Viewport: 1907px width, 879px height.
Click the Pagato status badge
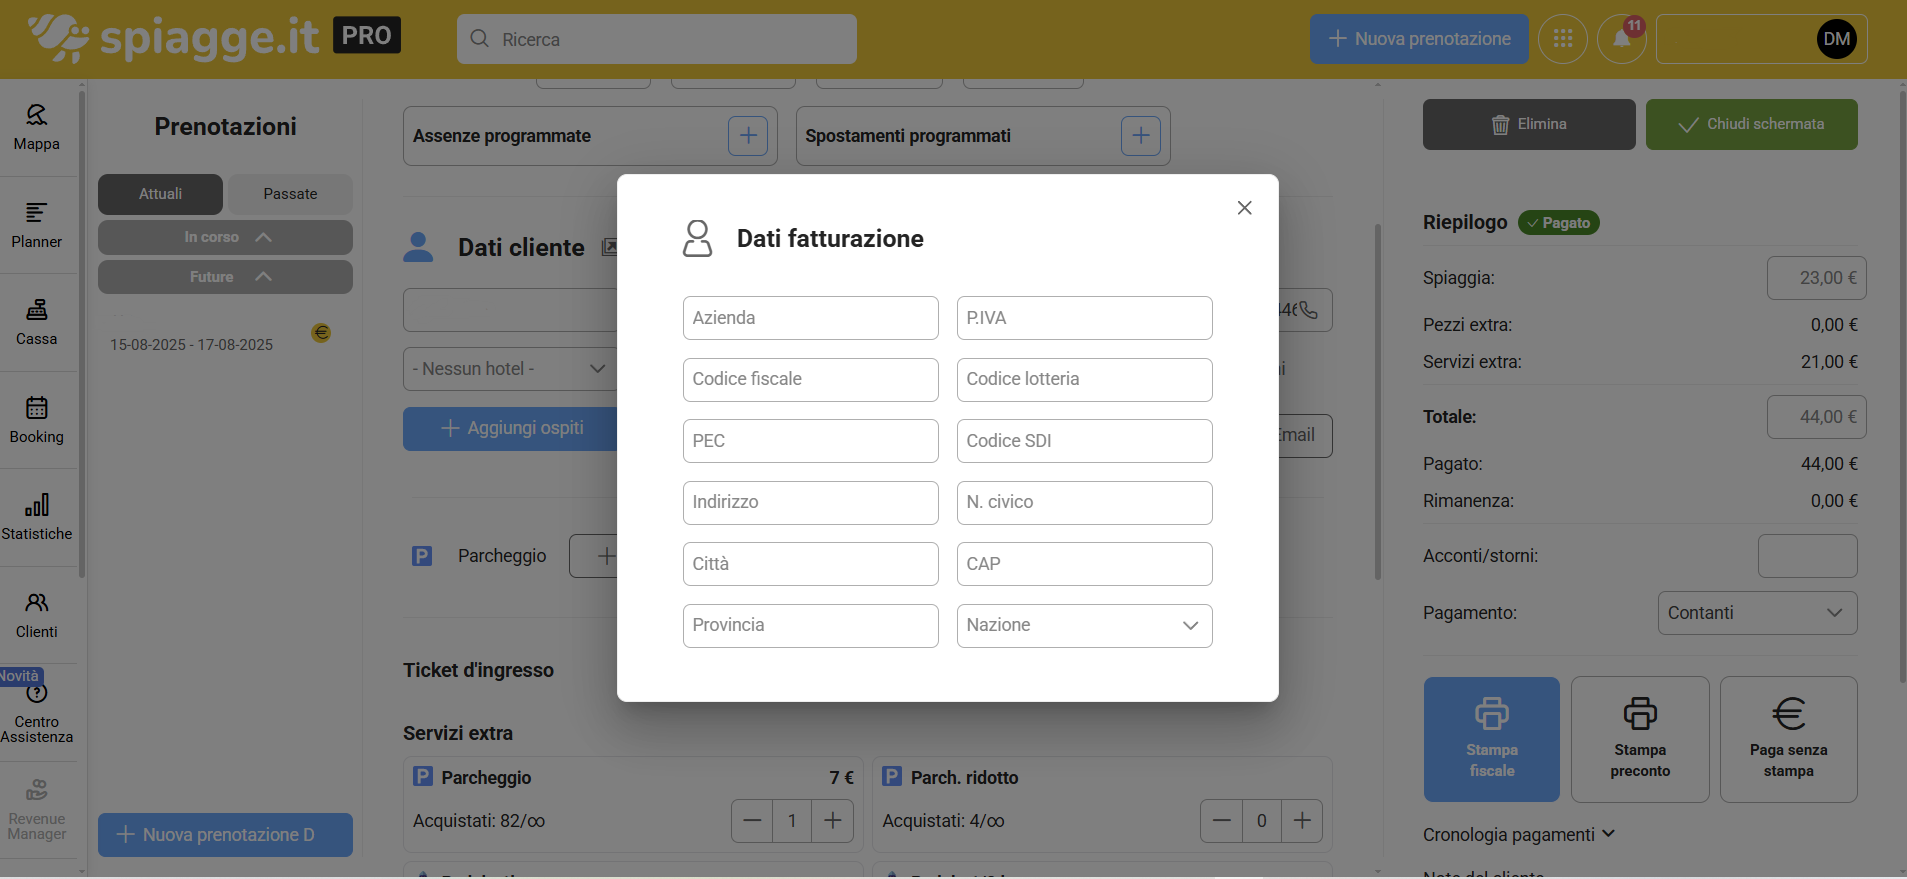(x=1558, y=223)
